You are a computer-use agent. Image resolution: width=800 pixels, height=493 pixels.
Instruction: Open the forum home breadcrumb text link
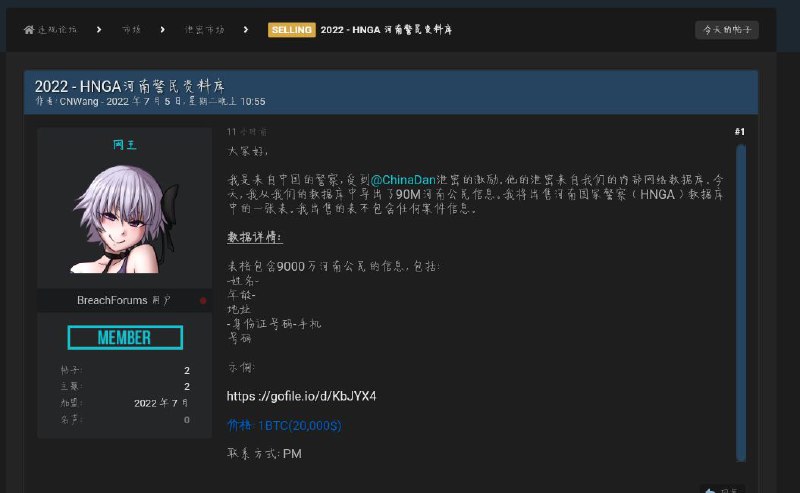point(62,30)
